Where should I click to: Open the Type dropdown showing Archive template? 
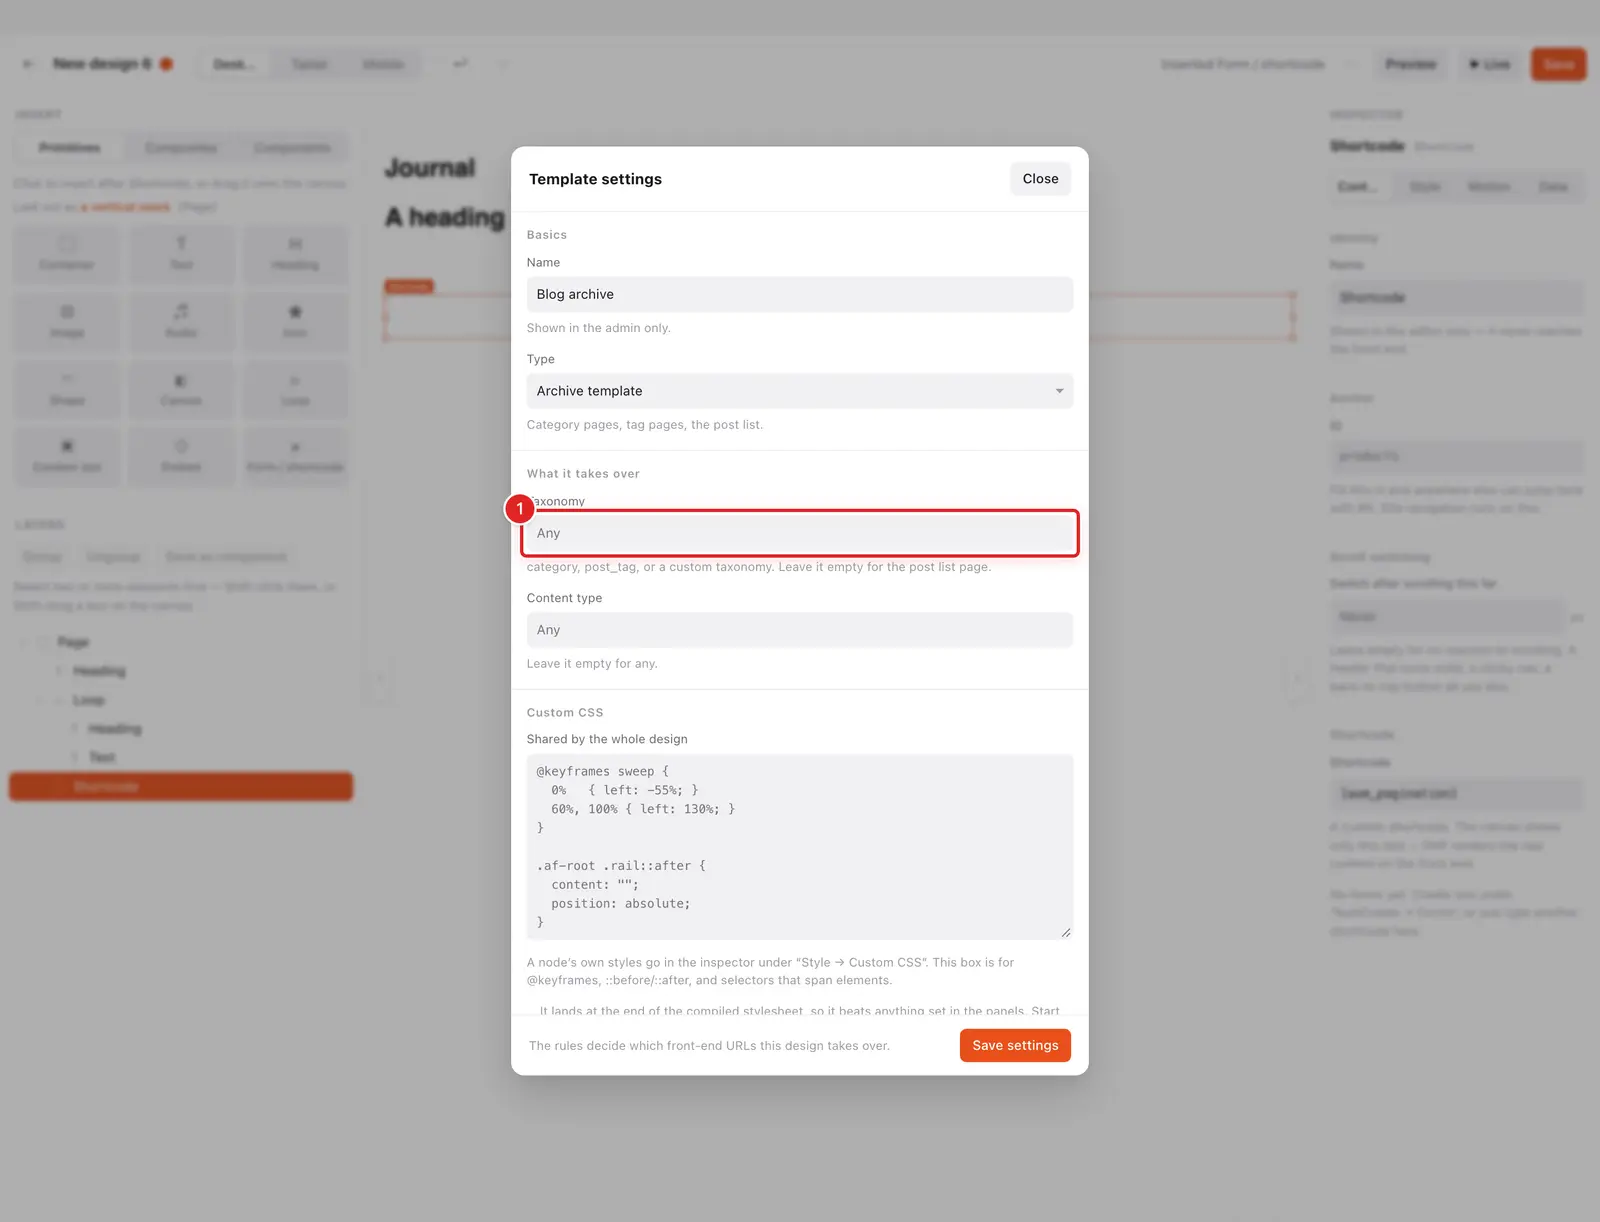[x=800, y=391]
